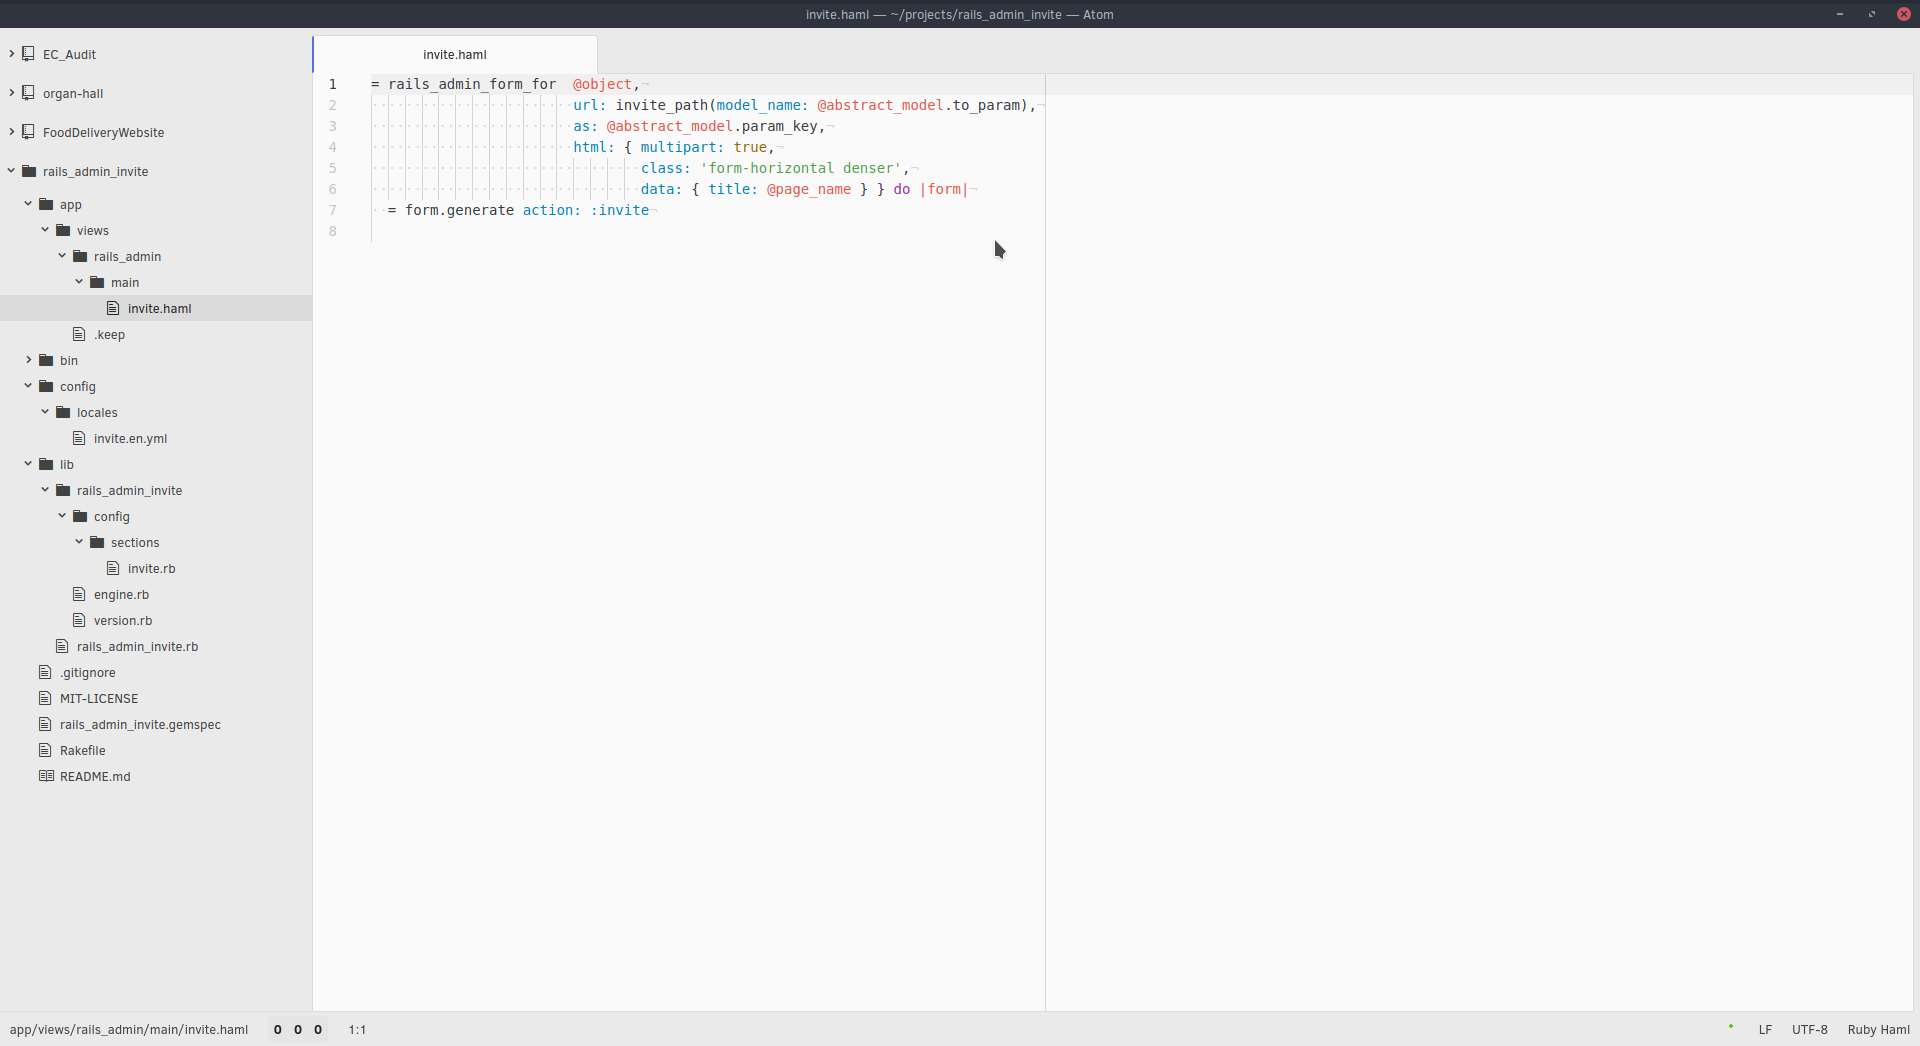1920x1046 pixels.
Task: Place cursor on '@object' in line 1
Action: [x=602, y=84]
